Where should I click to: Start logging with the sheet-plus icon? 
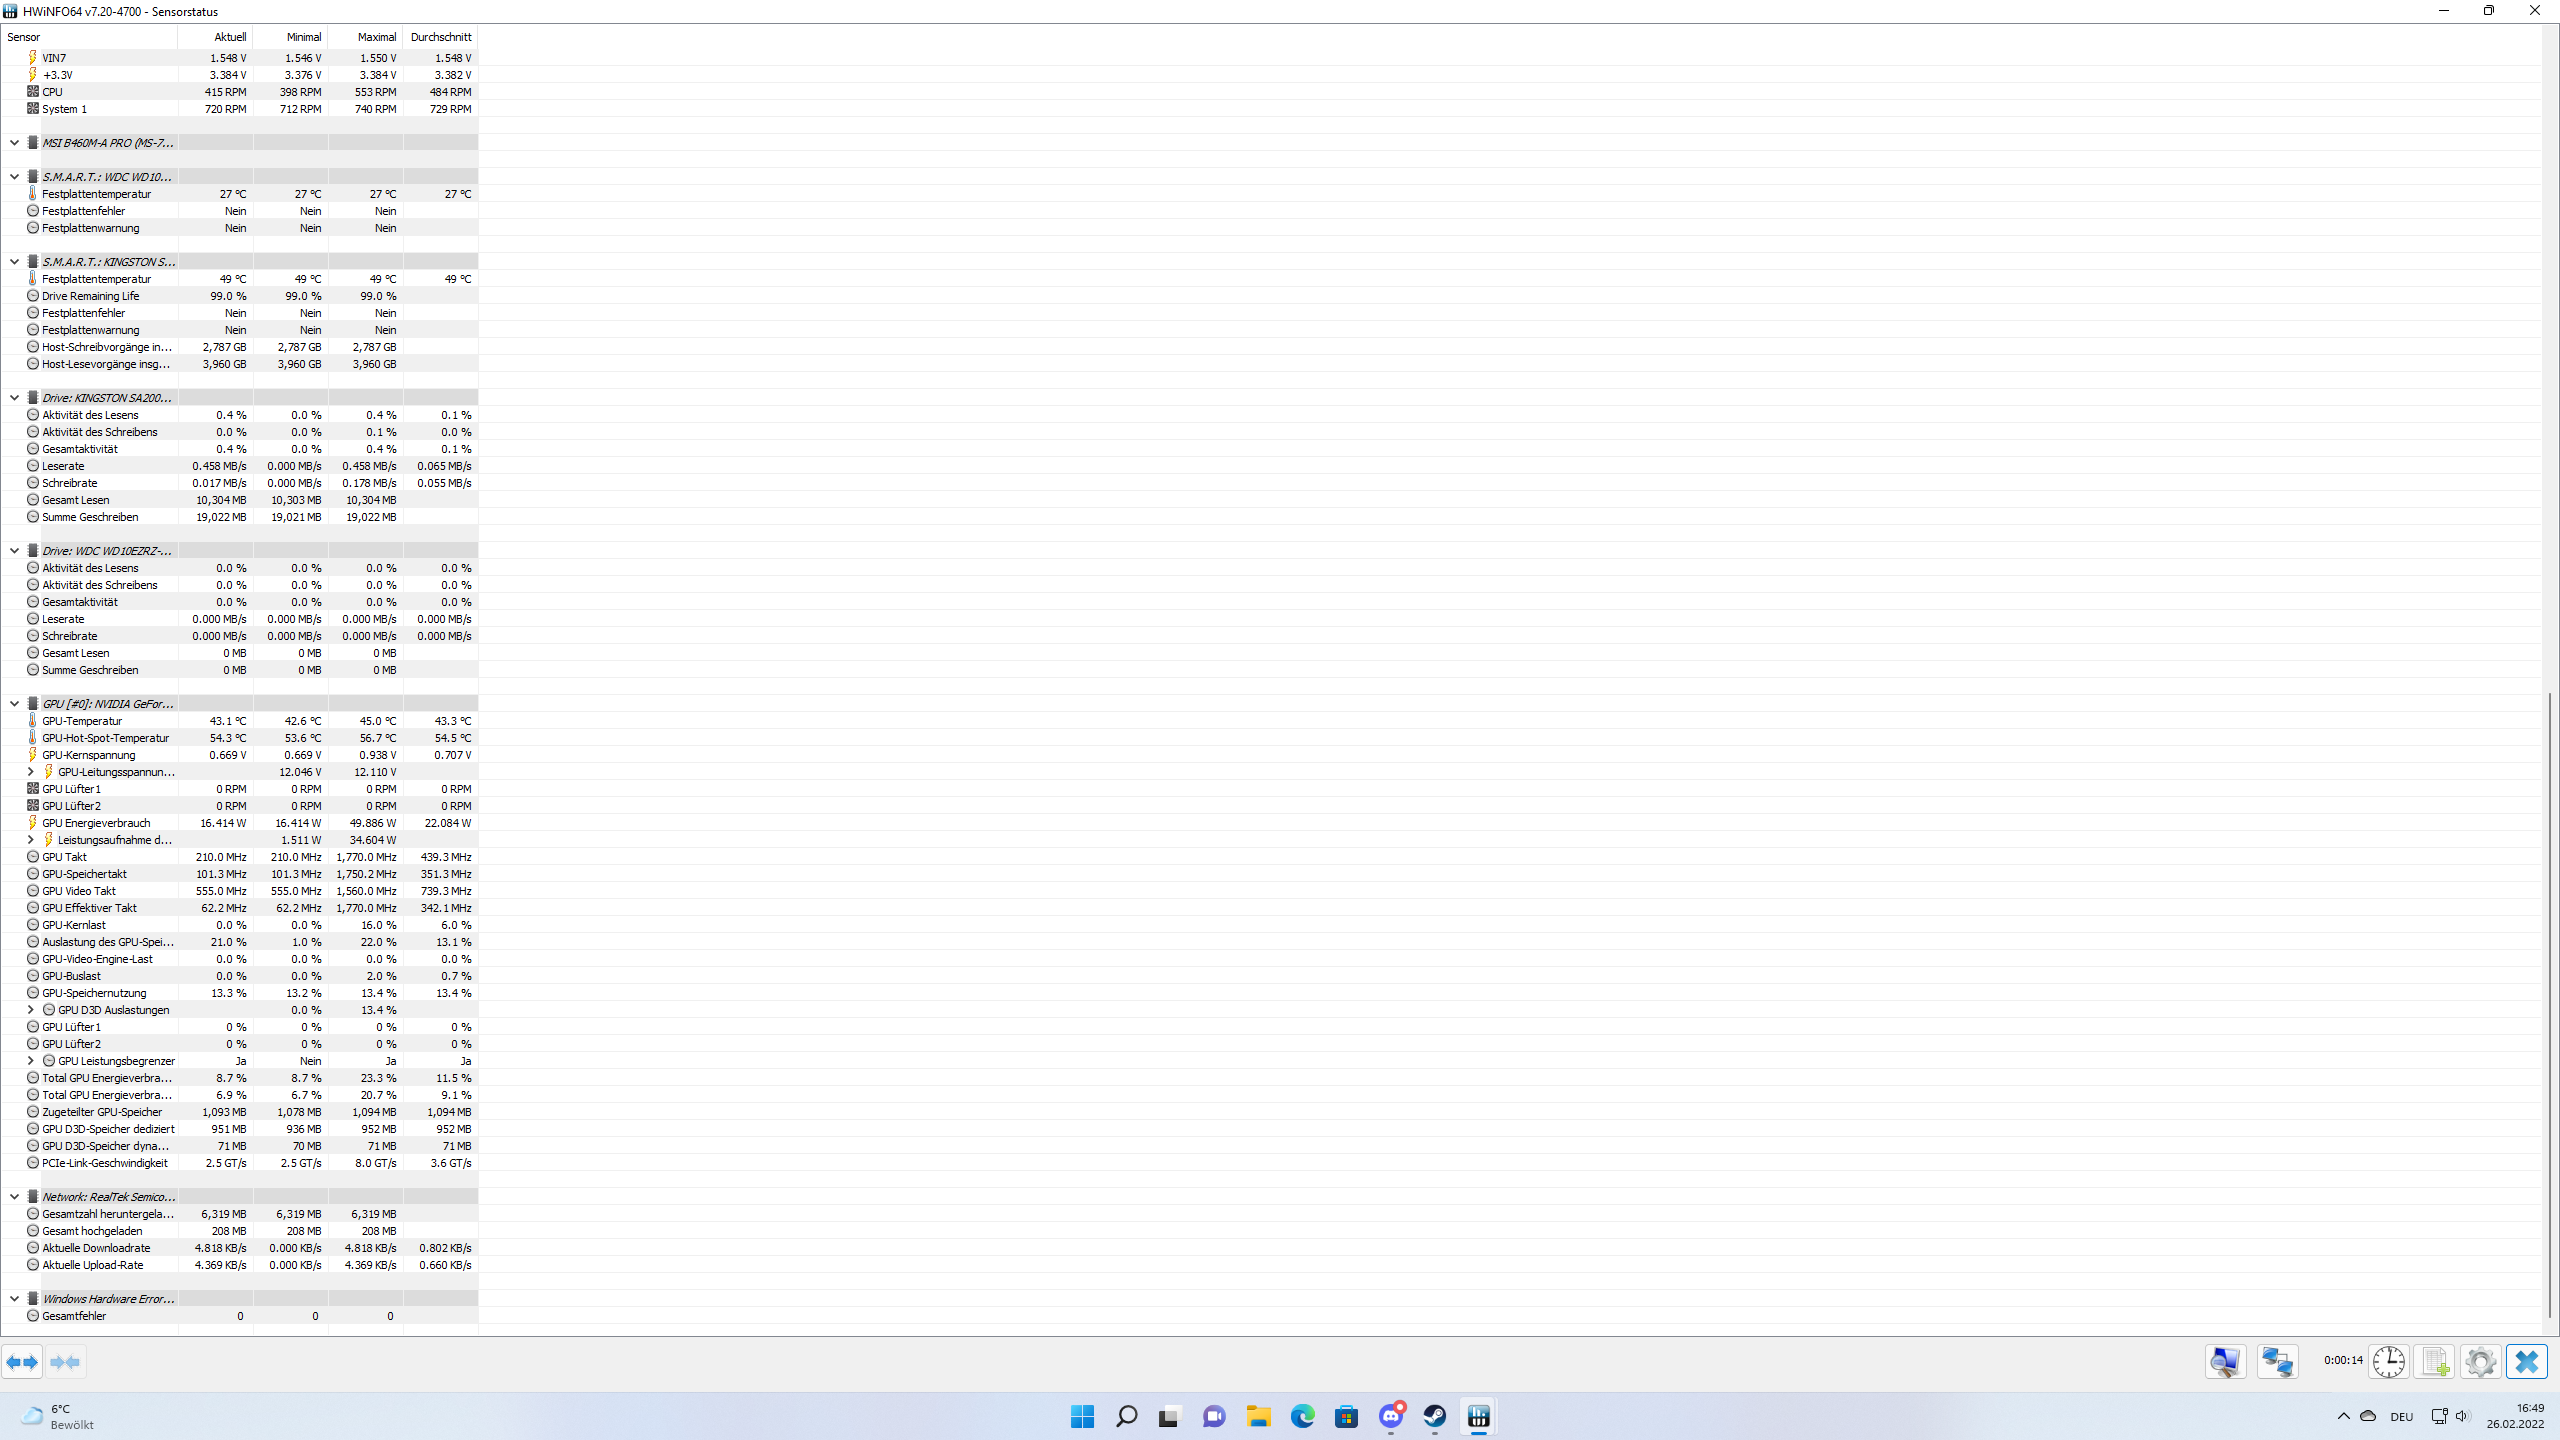(x=2434, y=1361)
